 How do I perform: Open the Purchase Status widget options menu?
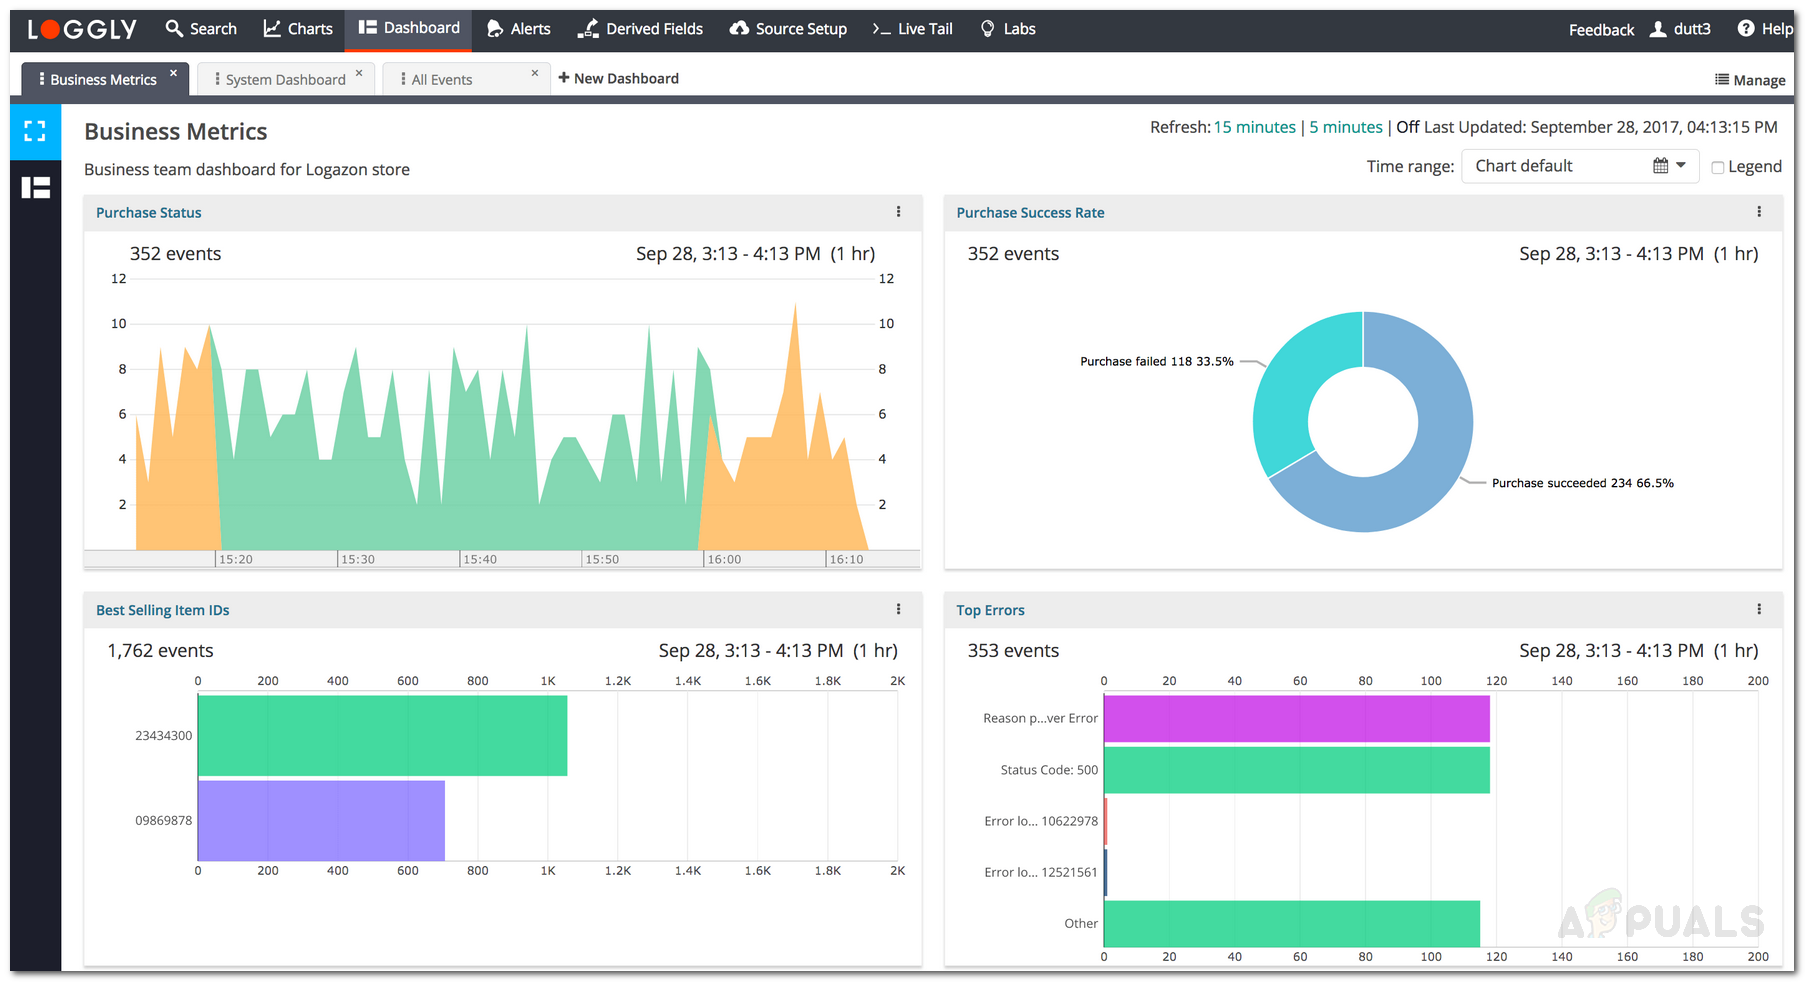(x=898, y=212)
